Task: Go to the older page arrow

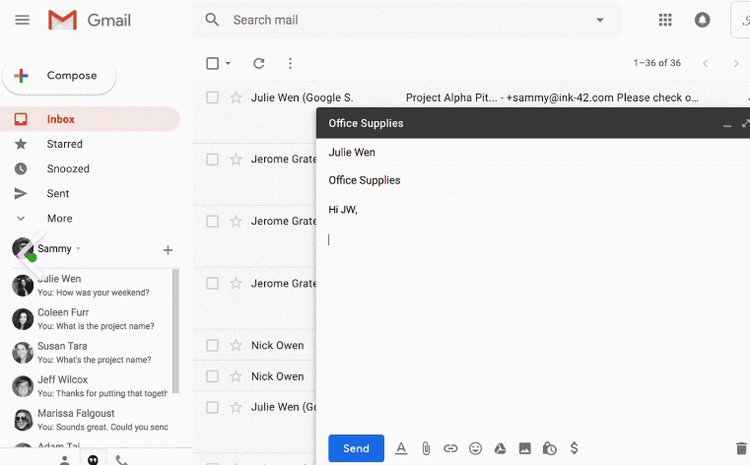Action: point(736,63)
